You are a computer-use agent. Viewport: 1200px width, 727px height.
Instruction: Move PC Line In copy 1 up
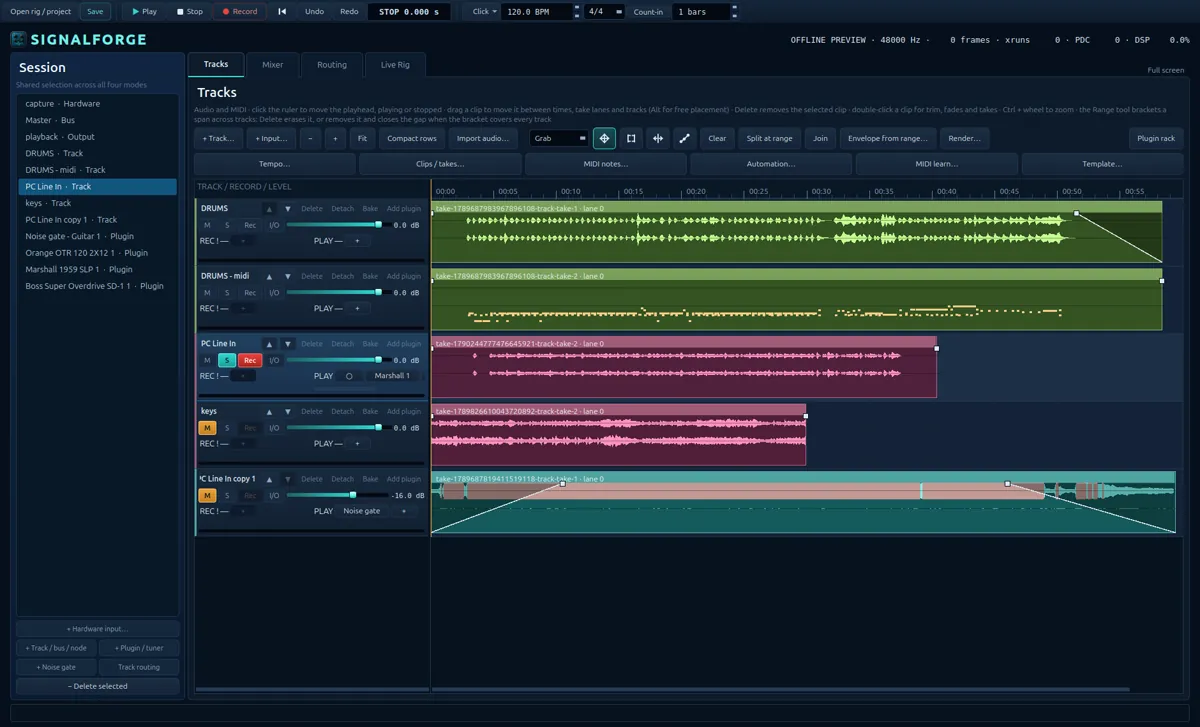click(x=269, y=479)
